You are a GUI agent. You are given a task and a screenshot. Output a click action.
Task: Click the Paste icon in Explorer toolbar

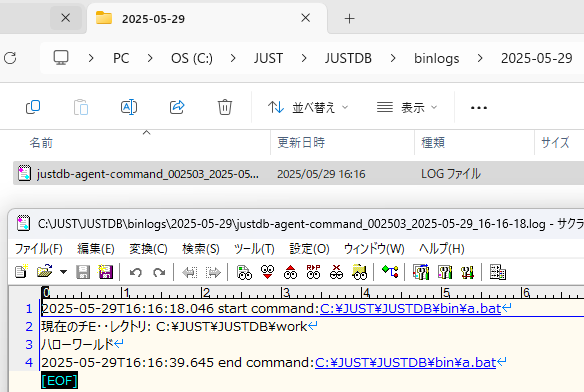81,107
